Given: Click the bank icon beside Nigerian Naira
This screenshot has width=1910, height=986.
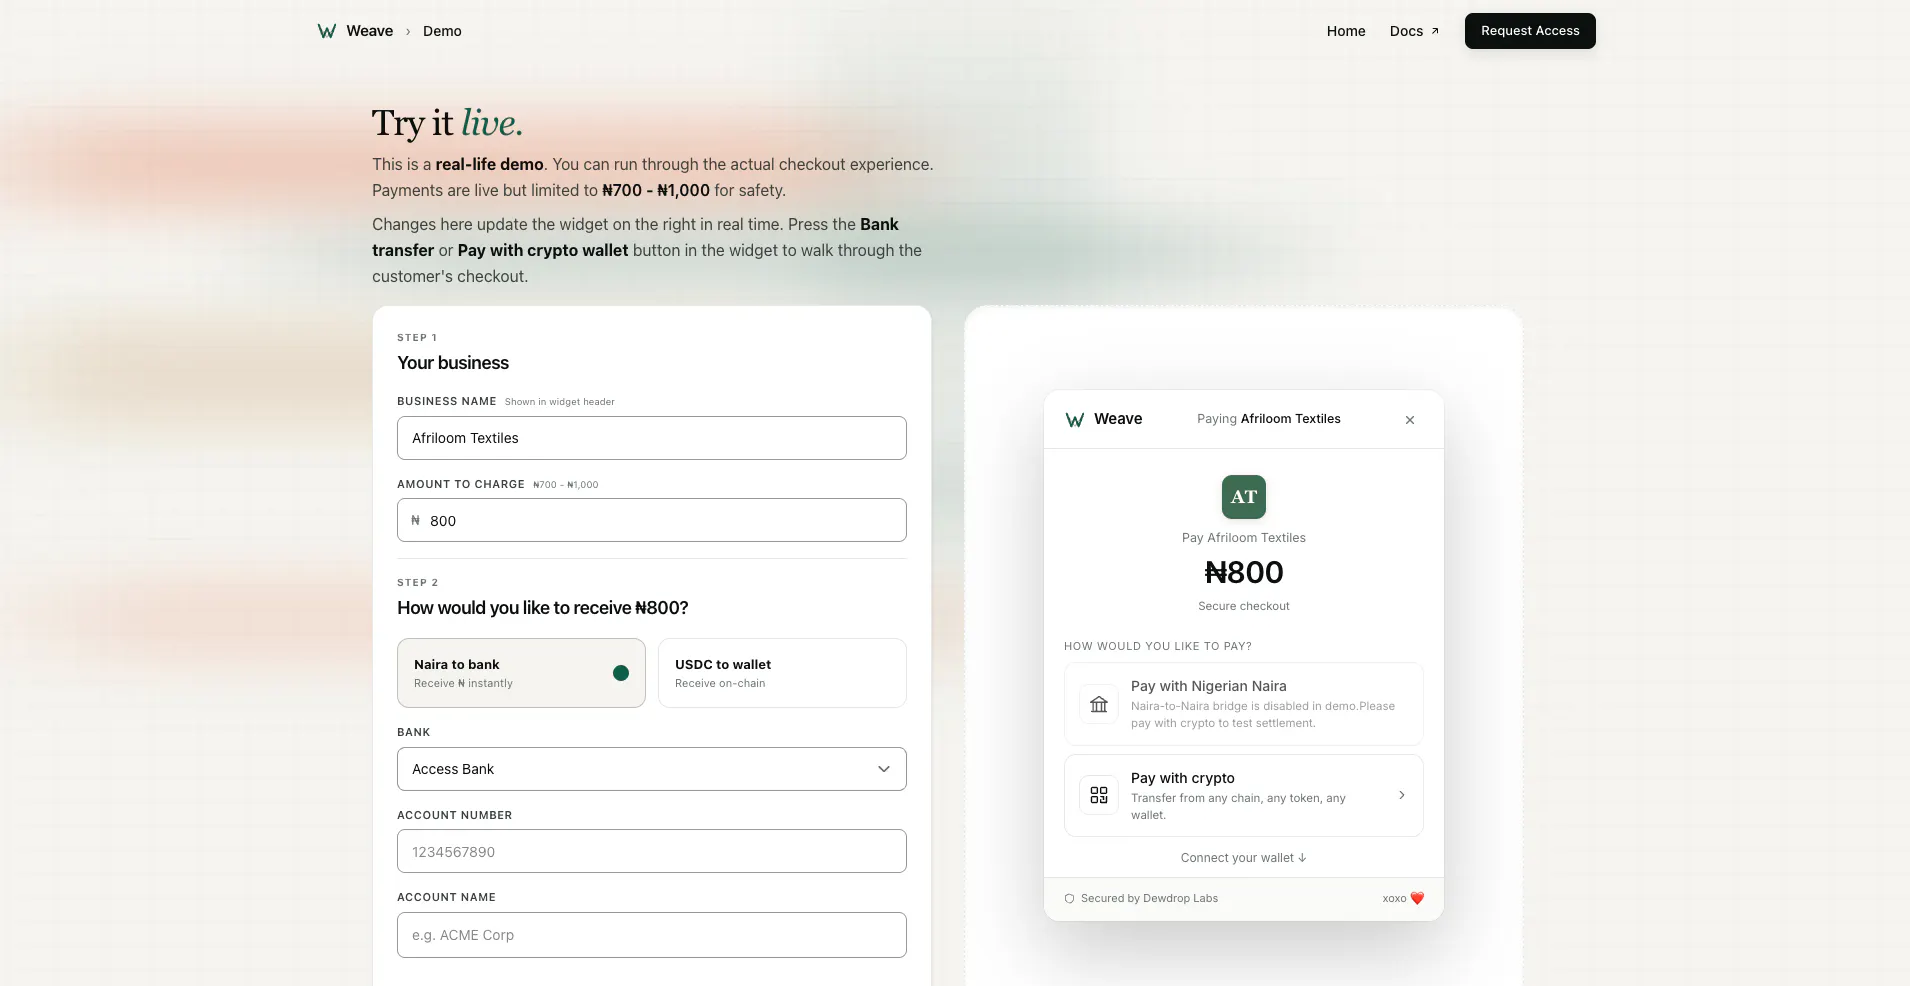Looking at the screenshot, I should tap(1099, 704).
